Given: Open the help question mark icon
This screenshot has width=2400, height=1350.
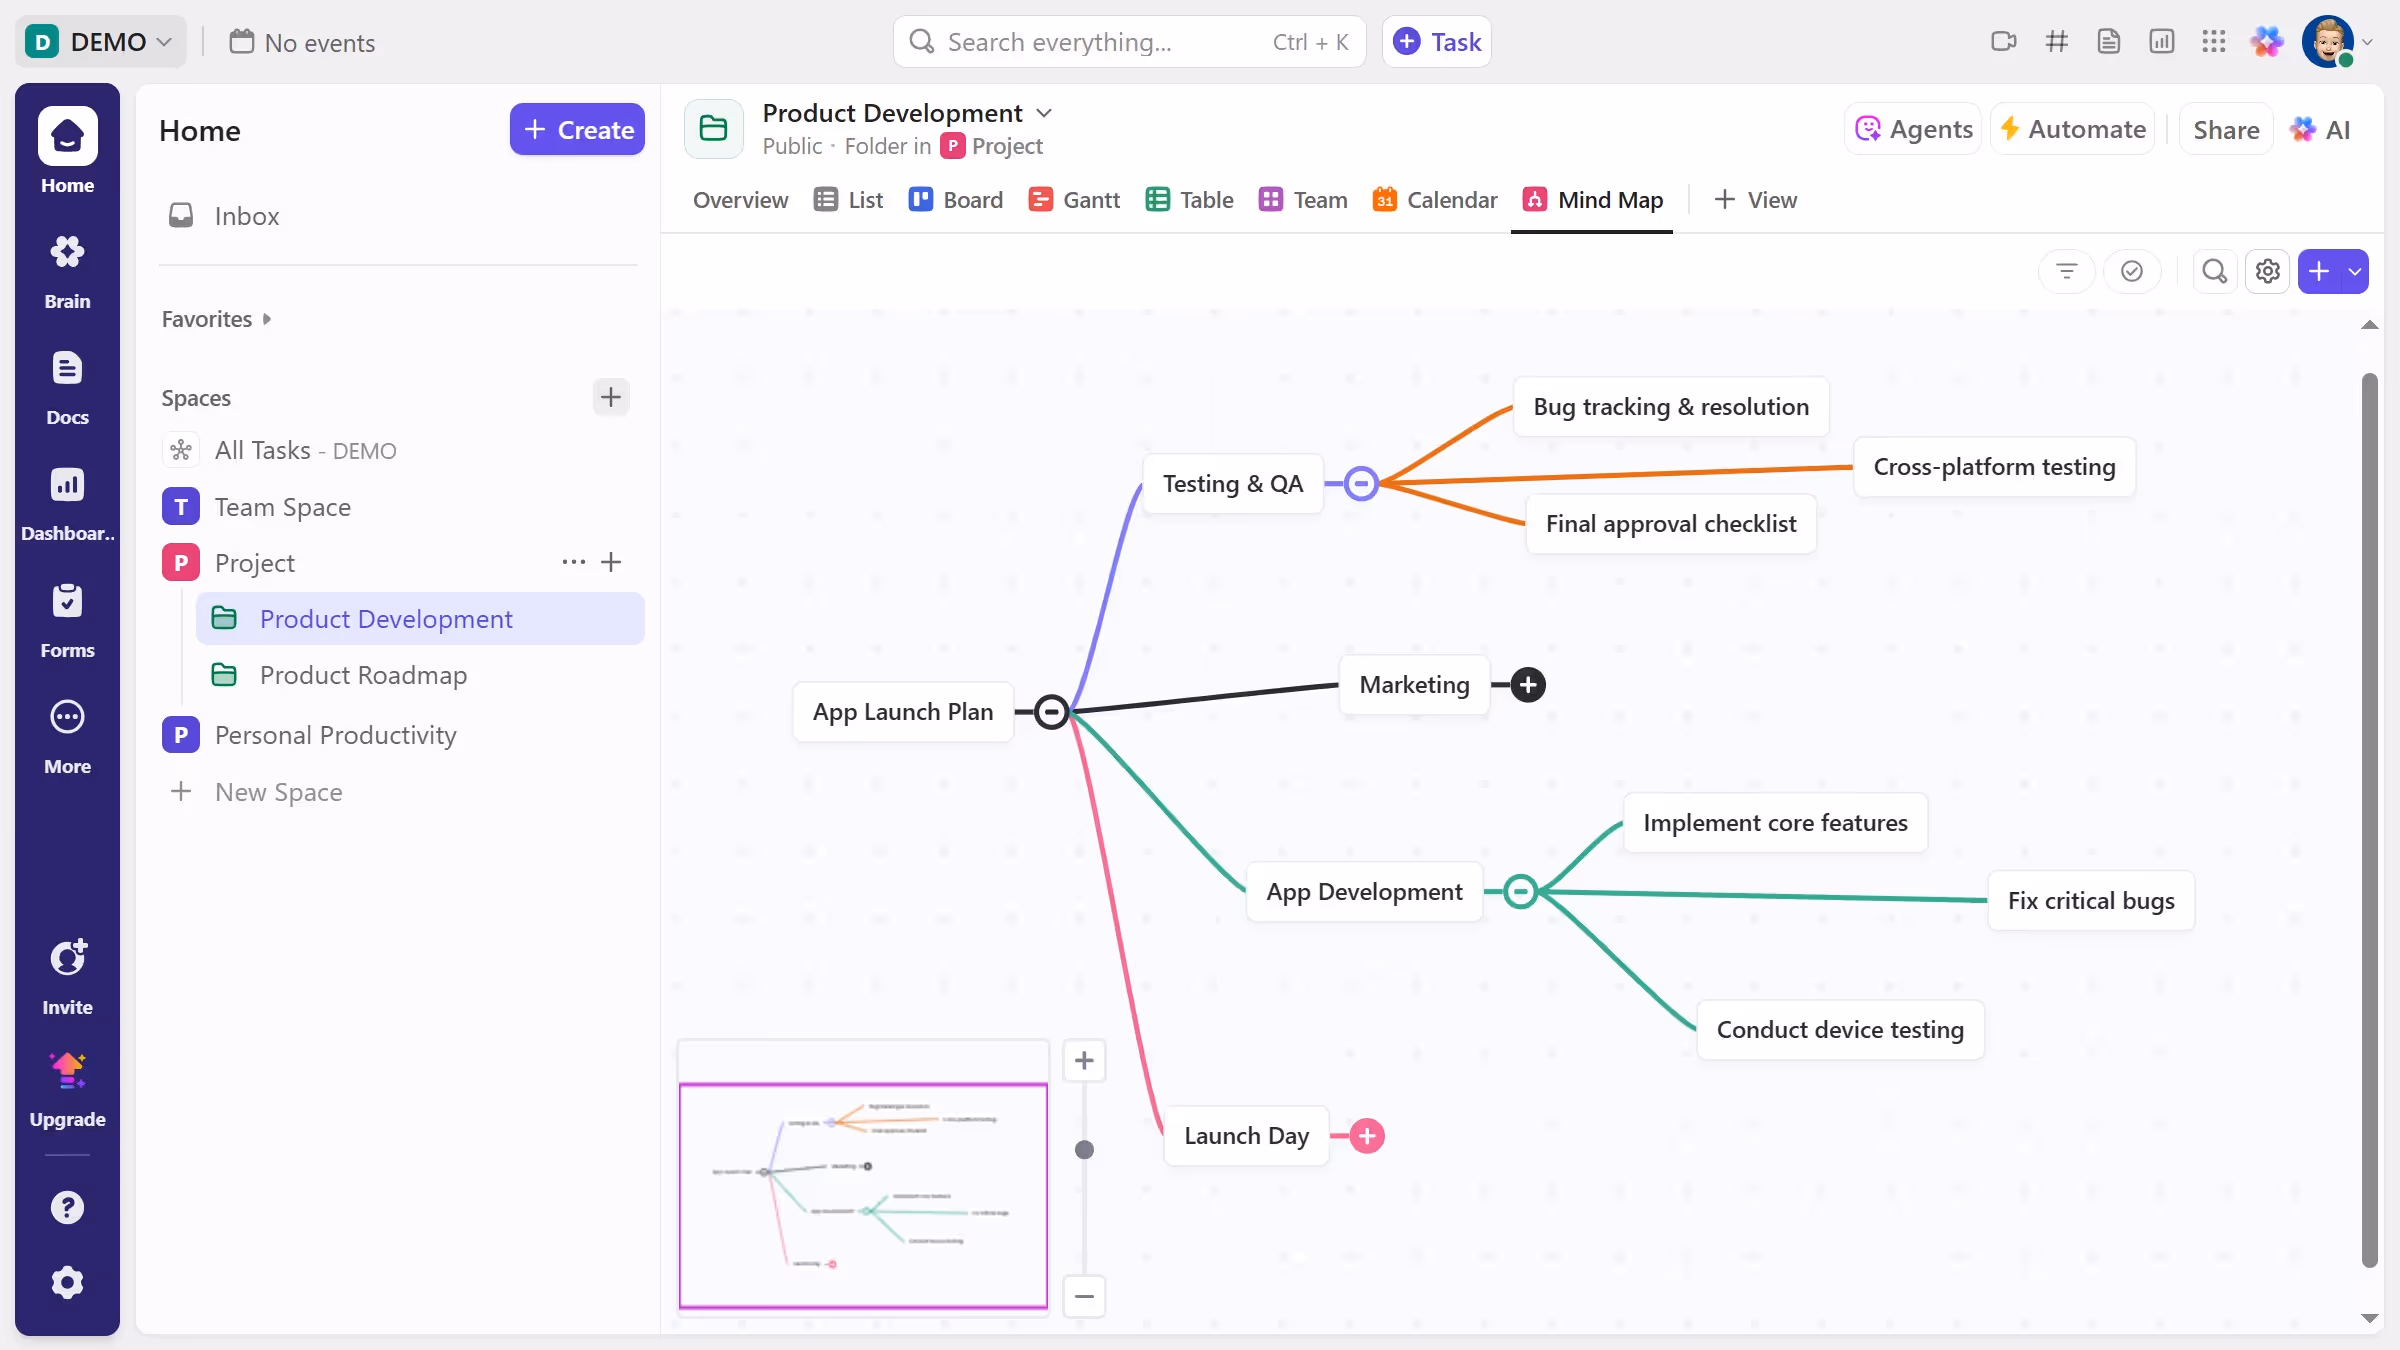Looking at the screenshot, I should [67, 1207].
